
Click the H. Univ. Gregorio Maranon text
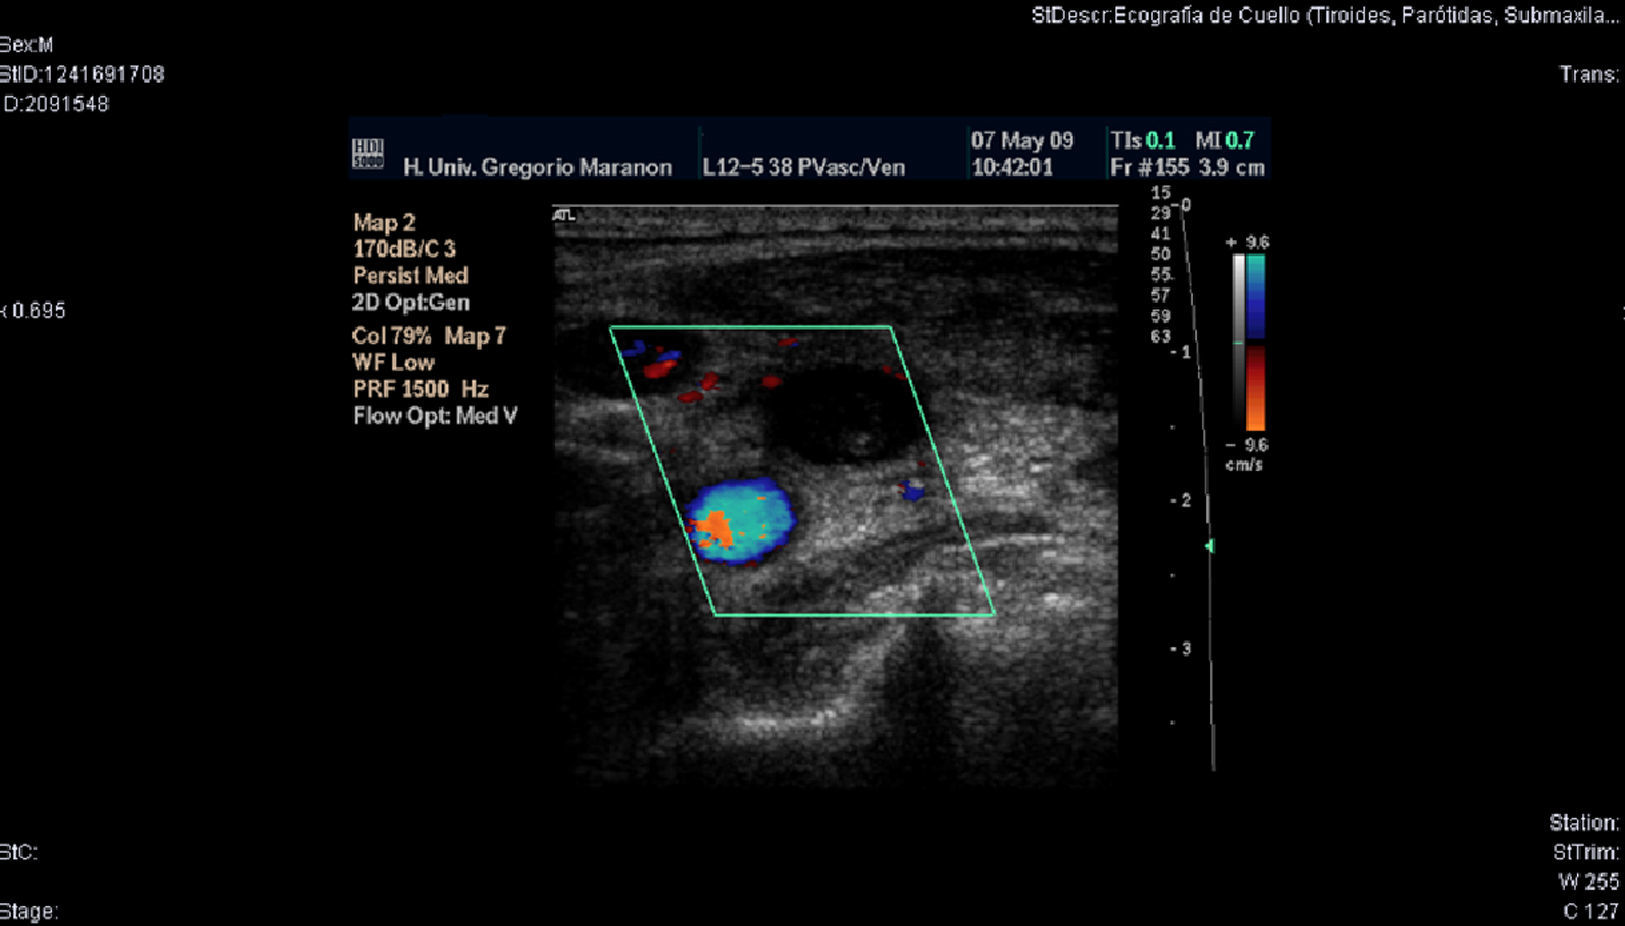pos(537,167)
